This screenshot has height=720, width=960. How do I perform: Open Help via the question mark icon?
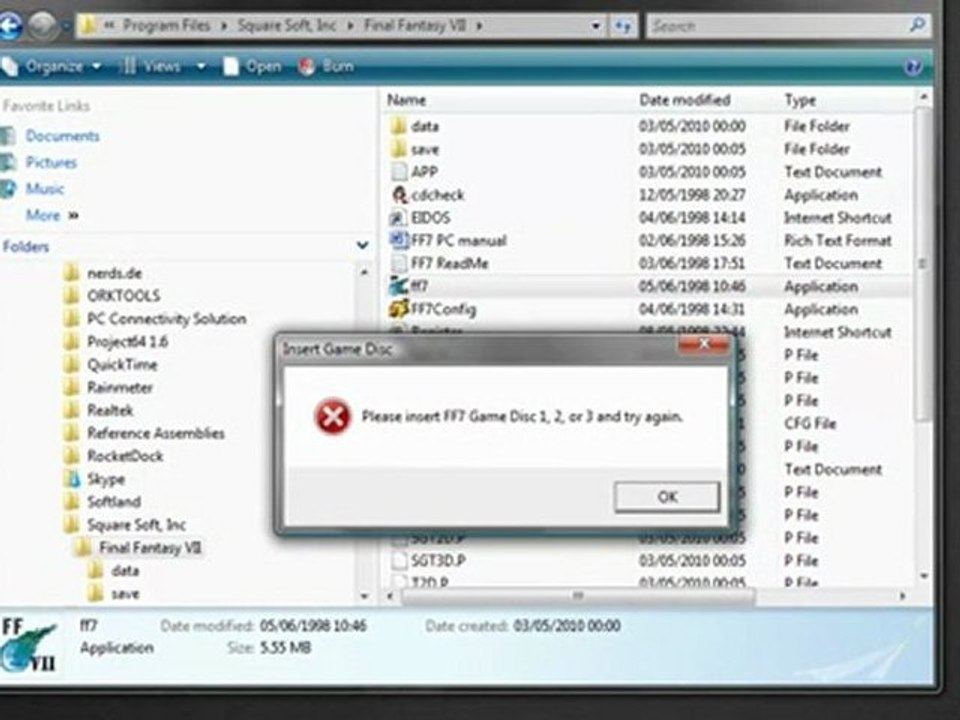click(913, 67)
